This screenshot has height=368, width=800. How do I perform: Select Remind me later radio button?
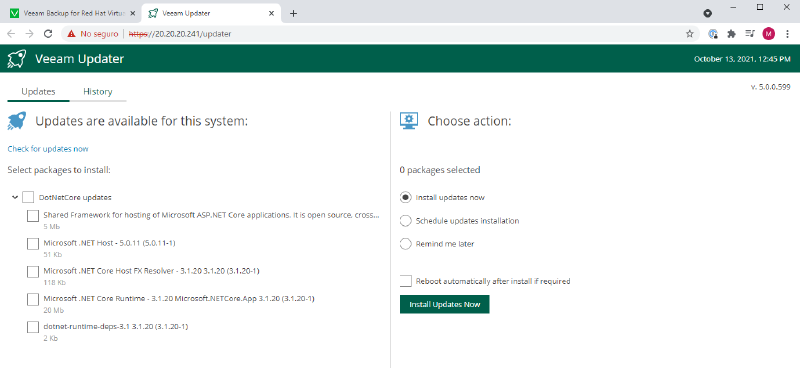[406, 244]
